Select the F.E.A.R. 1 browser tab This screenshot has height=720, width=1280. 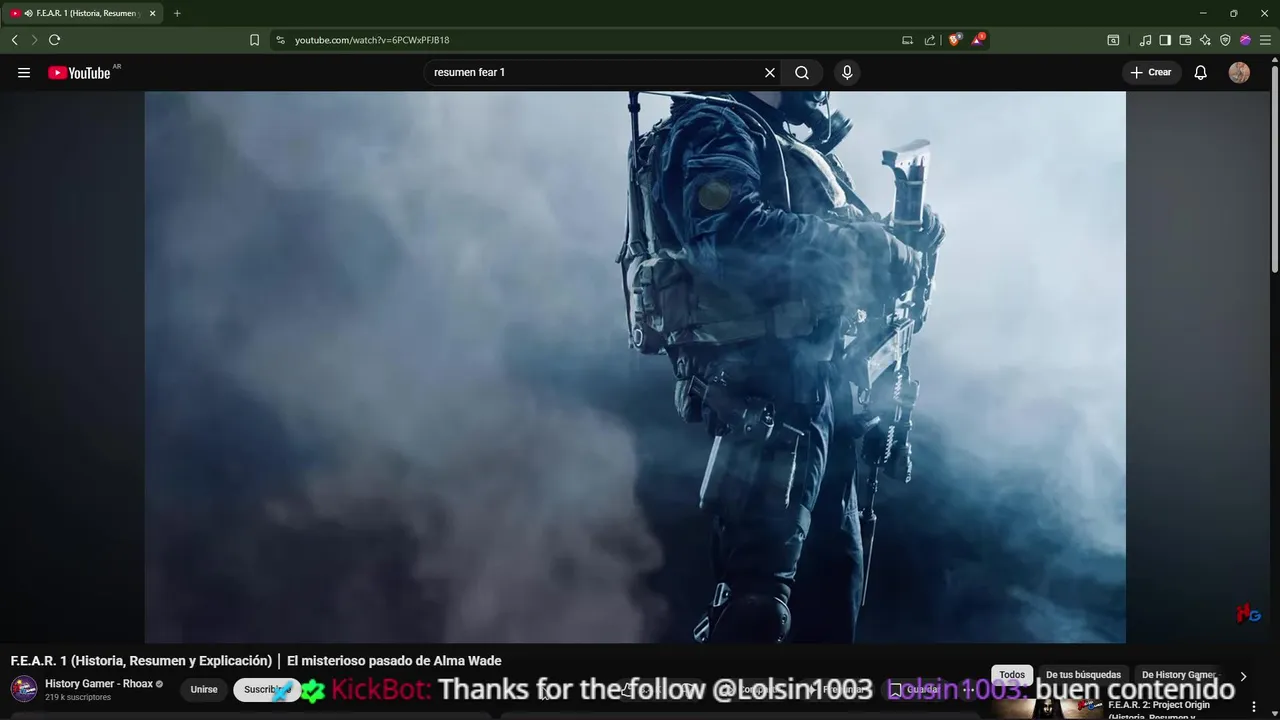click(84, 13)
